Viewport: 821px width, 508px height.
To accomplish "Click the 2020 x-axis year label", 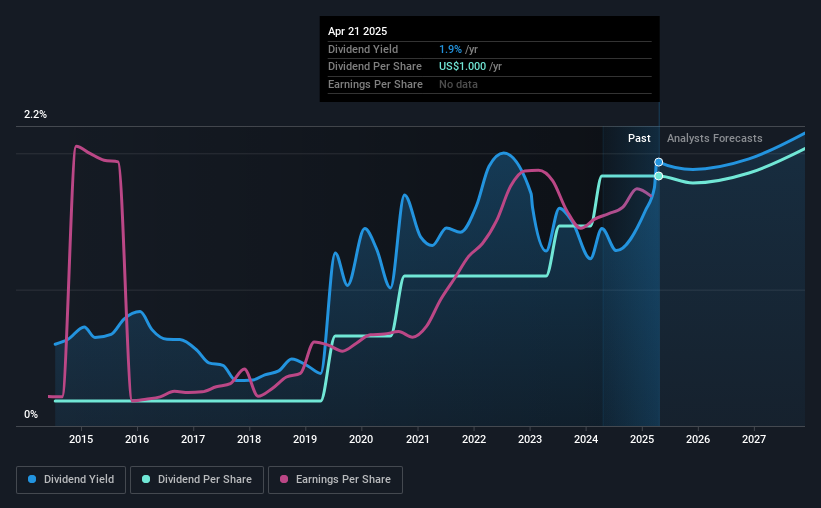I will tap(361, 439).
